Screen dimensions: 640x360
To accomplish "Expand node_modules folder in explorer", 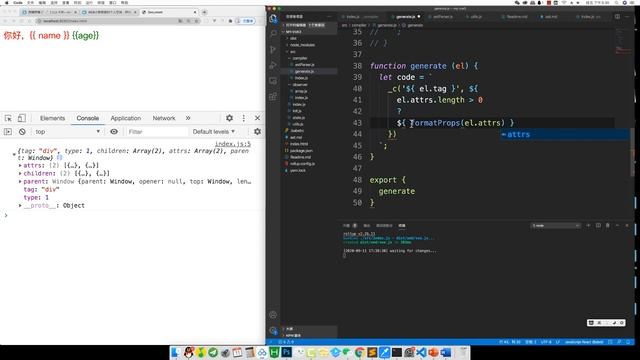I will pyautogui.click(x=302, y=45).
